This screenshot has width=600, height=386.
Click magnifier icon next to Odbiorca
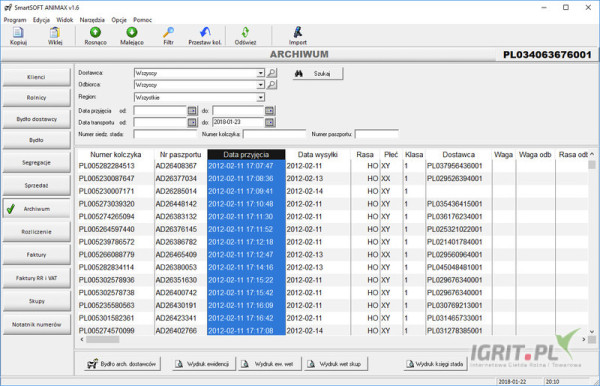click(272, 85)
